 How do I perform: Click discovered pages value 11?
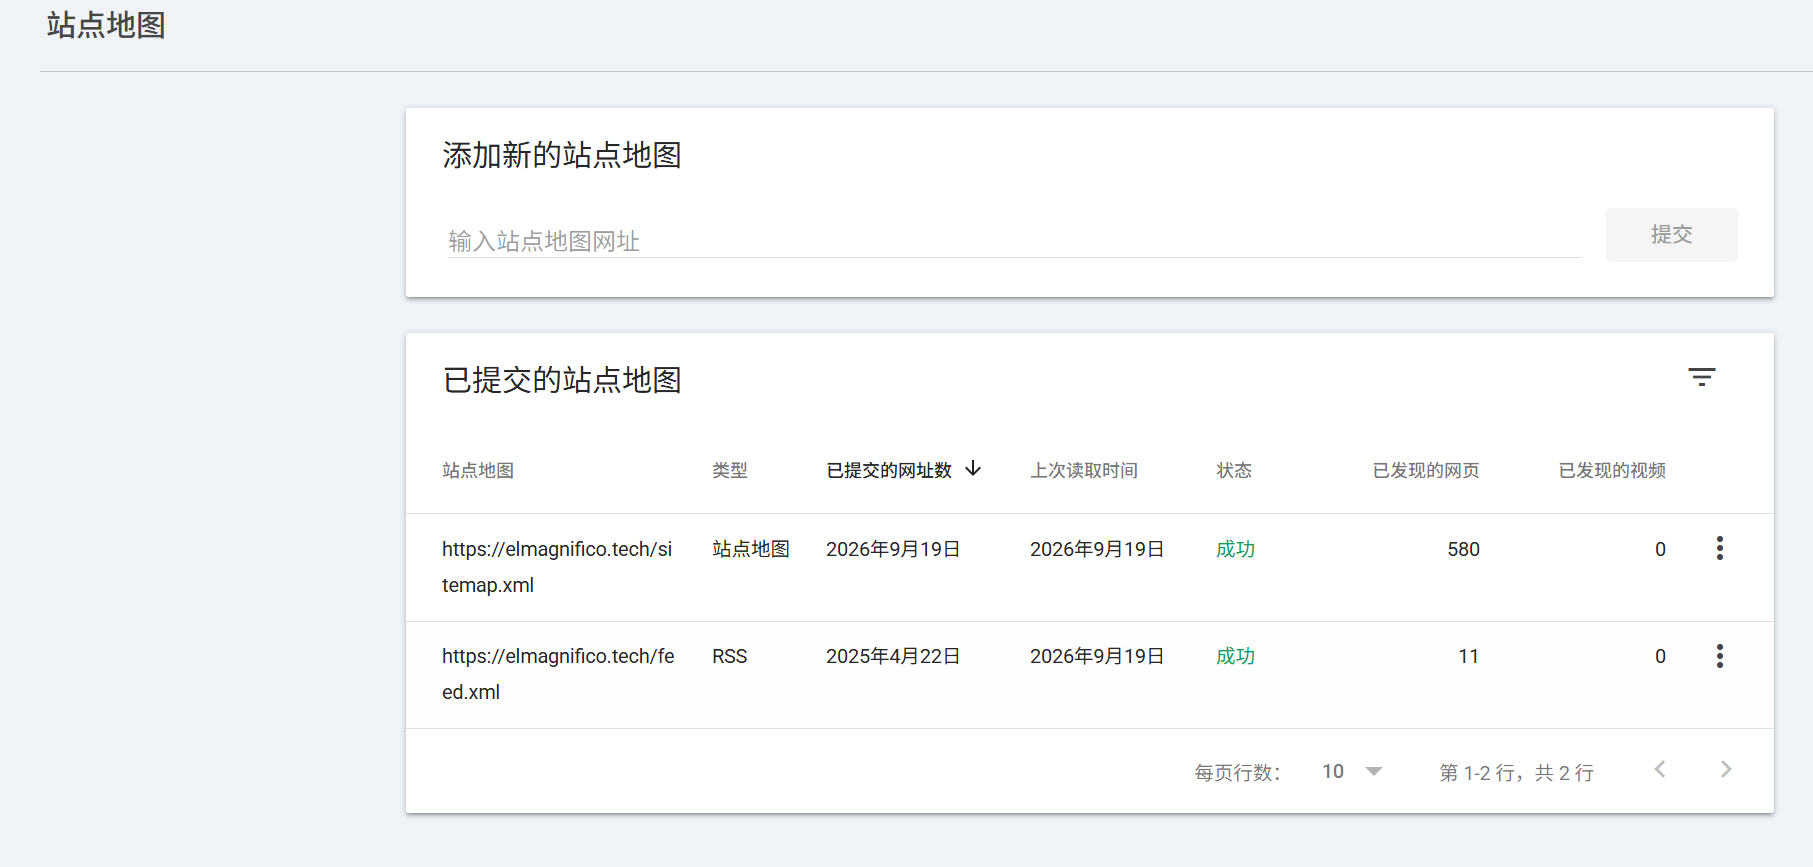1468,656
